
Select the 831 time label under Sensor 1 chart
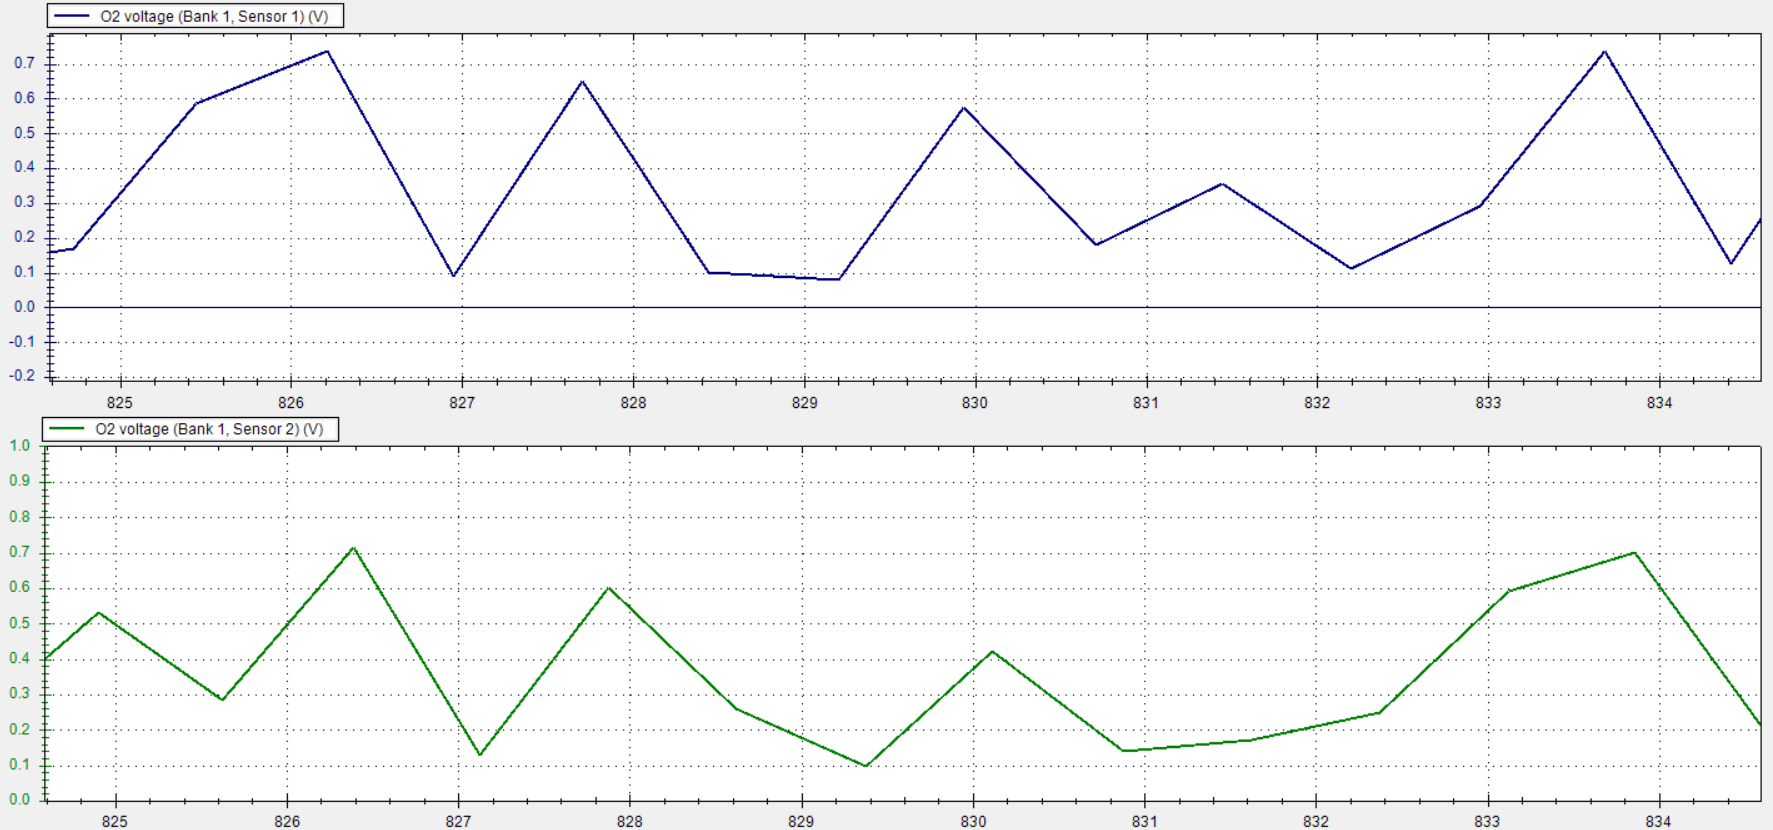pyautogui.click(x=1145, y=403)
